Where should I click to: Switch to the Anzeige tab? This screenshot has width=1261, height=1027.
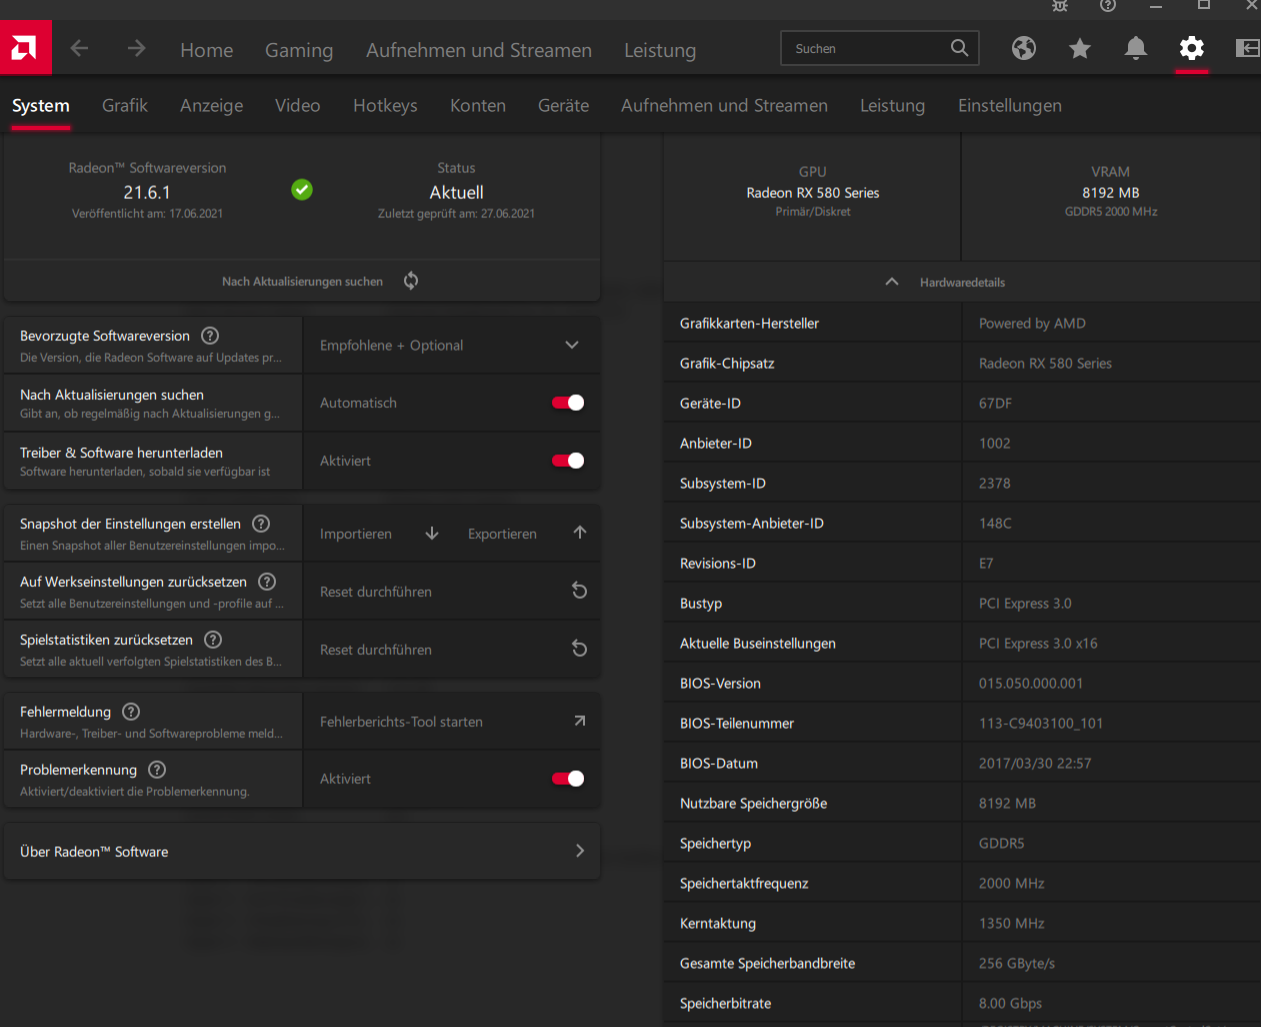(x=212, y=105)
